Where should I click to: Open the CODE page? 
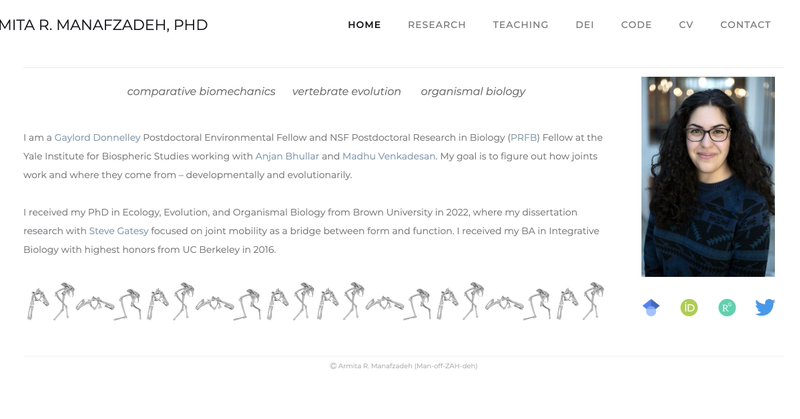click(x=636, y=24)
